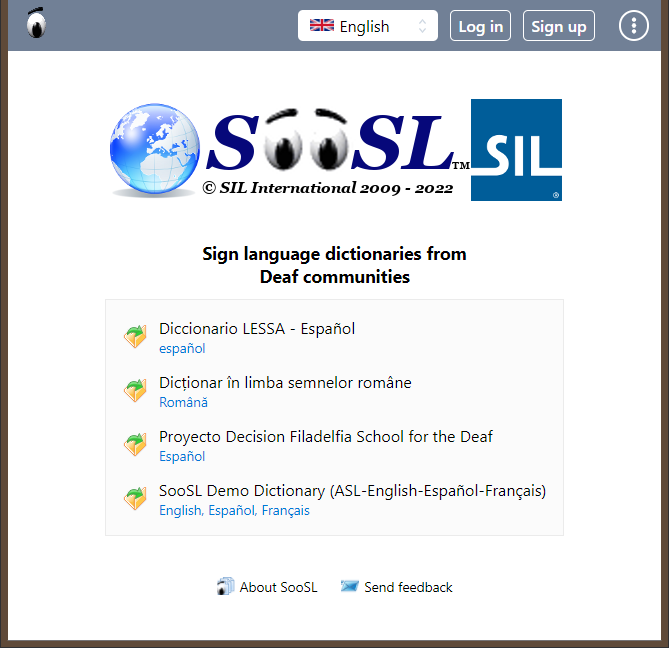Click the folder icon beside Diccionario LESSA
The height and width of the screenshot is (648, 669).
pos(135,336)
